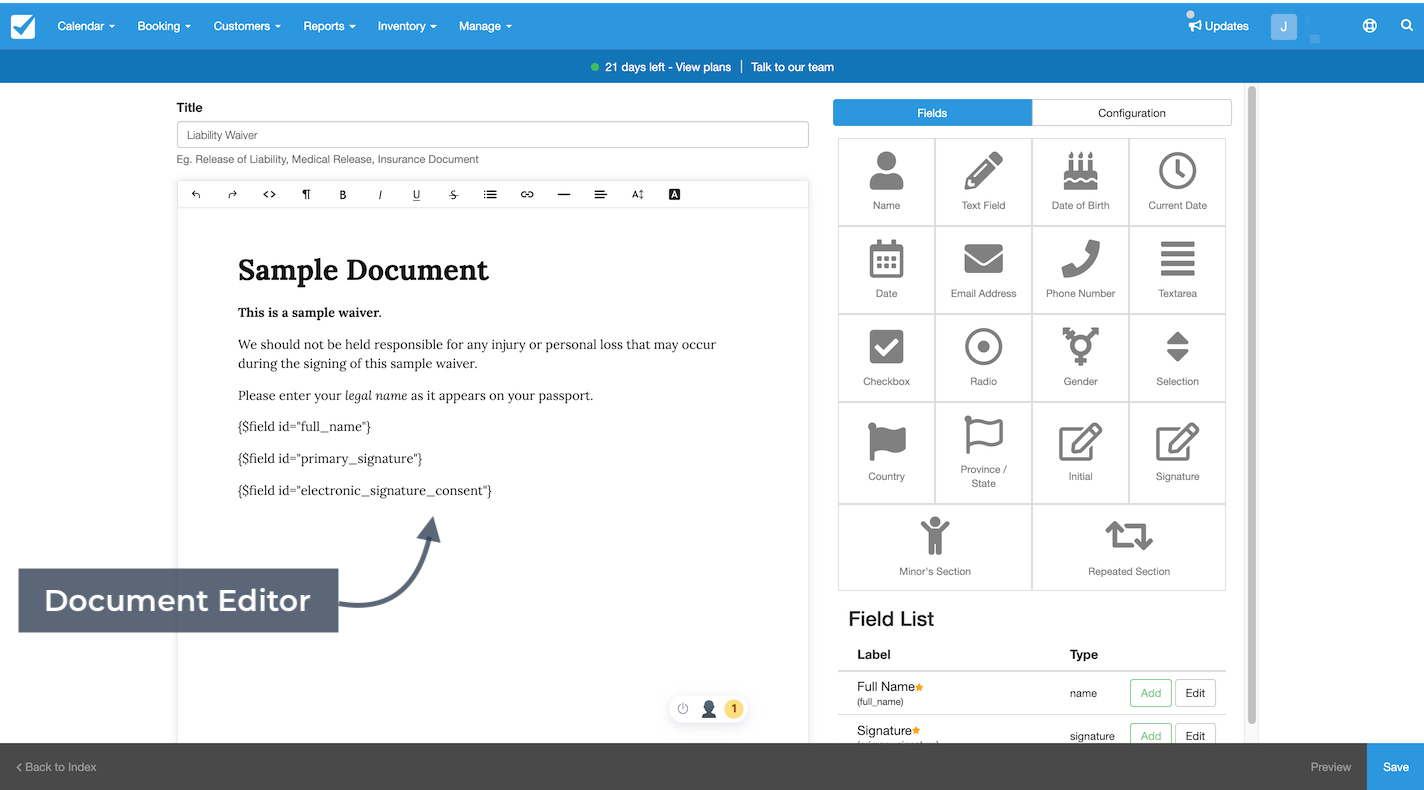Add an Initial field

1080,453
